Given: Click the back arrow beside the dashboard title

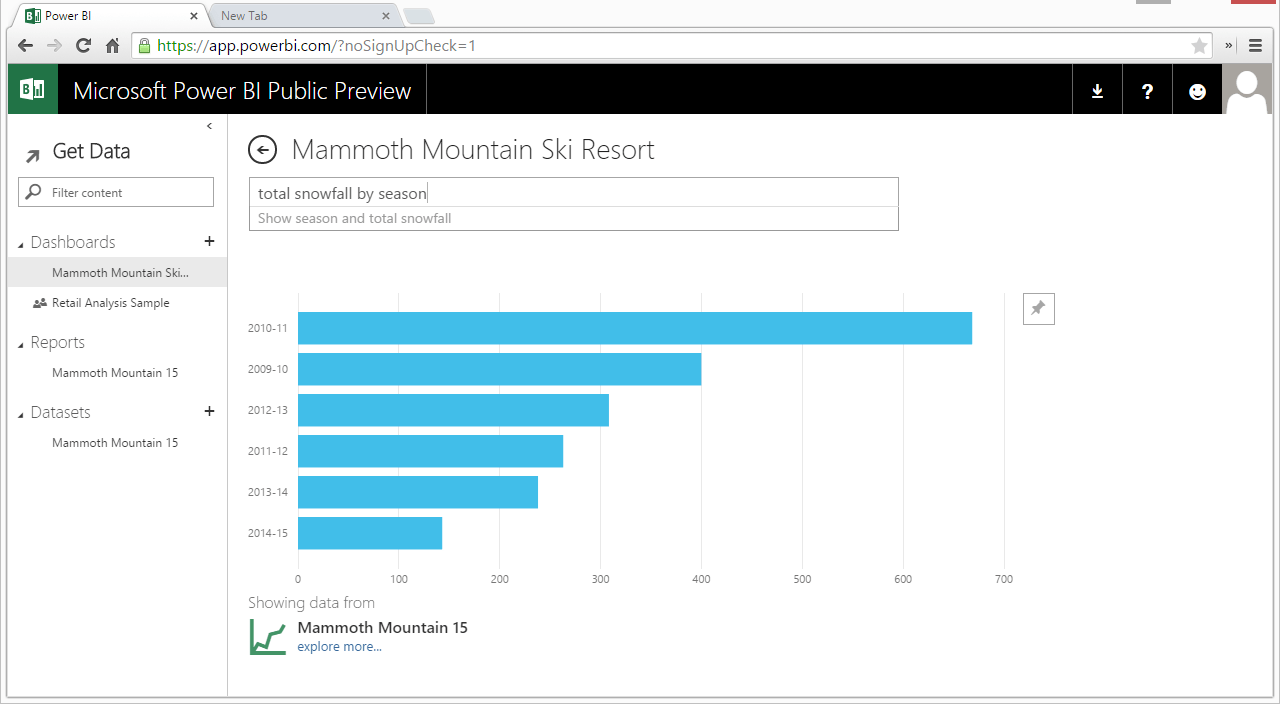Looking at the screenshot, I should click(262, 150).
